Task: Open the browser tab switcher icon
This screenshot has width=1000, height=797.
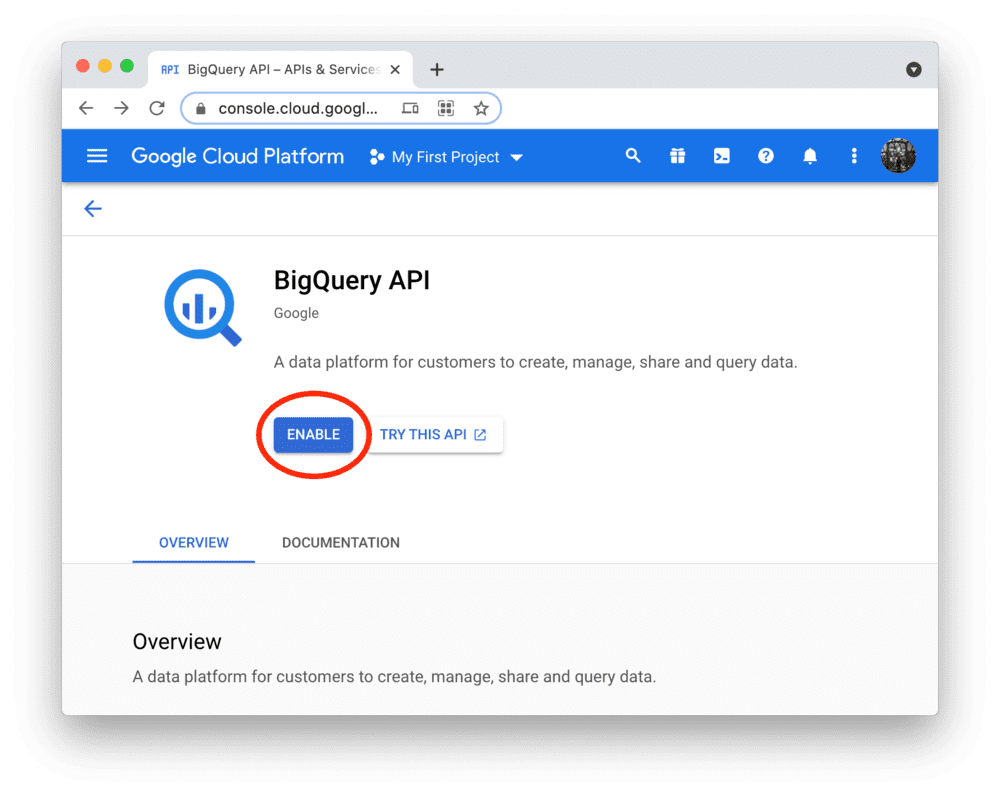Action: [x=410, y=108]
